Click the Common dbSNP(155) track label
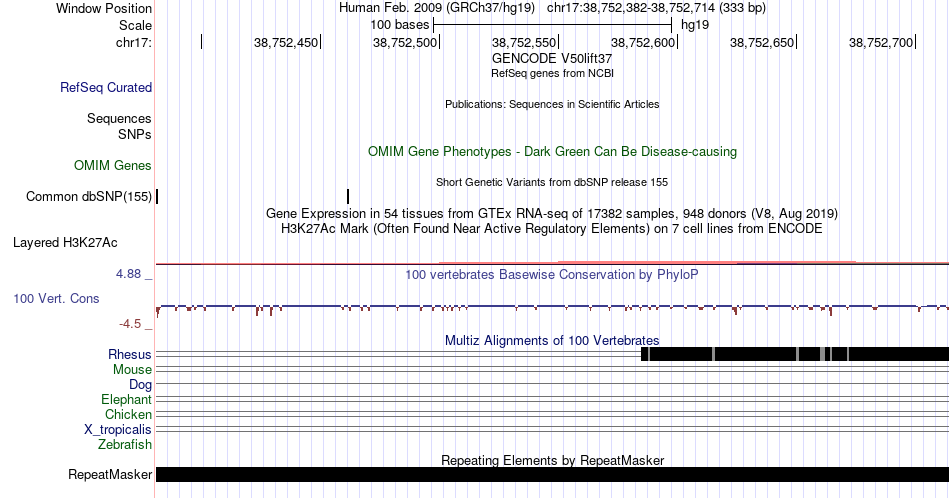The width and height of the screenshot is (950, 498). pyautogui.click(x=89, y=196)
